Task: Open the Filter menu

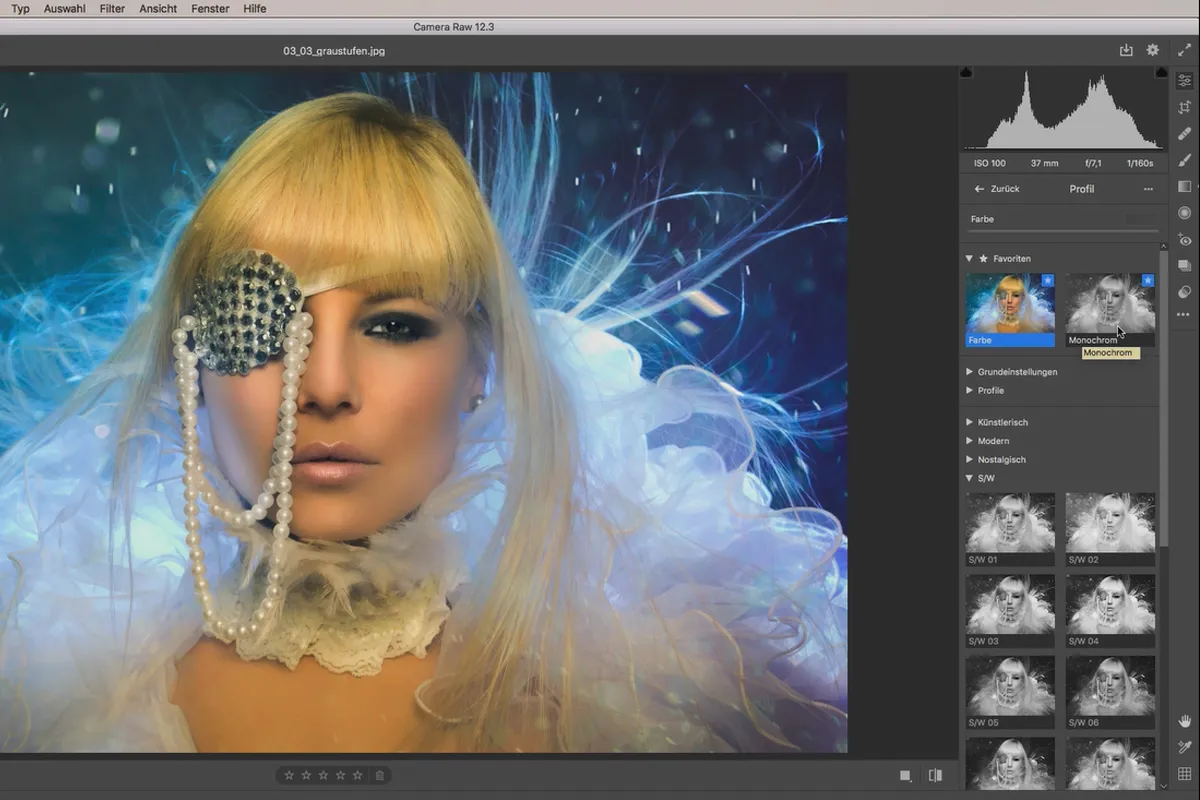Action: 113,8
